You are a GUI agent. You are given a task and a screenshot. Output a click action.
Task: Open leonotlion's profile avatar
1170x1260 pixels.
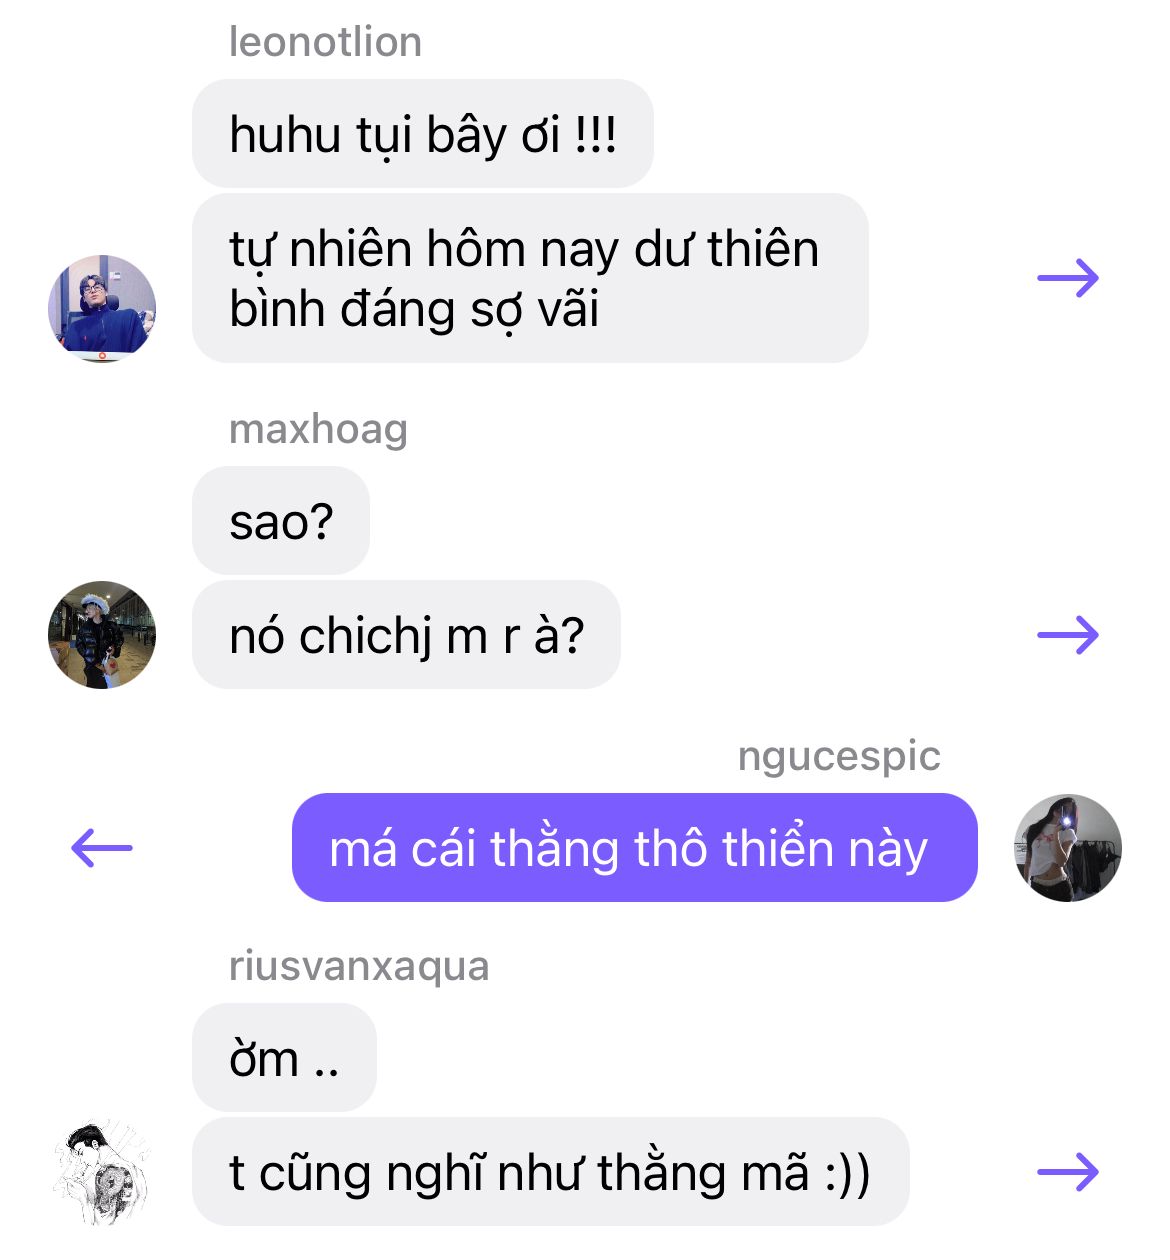(102, 308)
